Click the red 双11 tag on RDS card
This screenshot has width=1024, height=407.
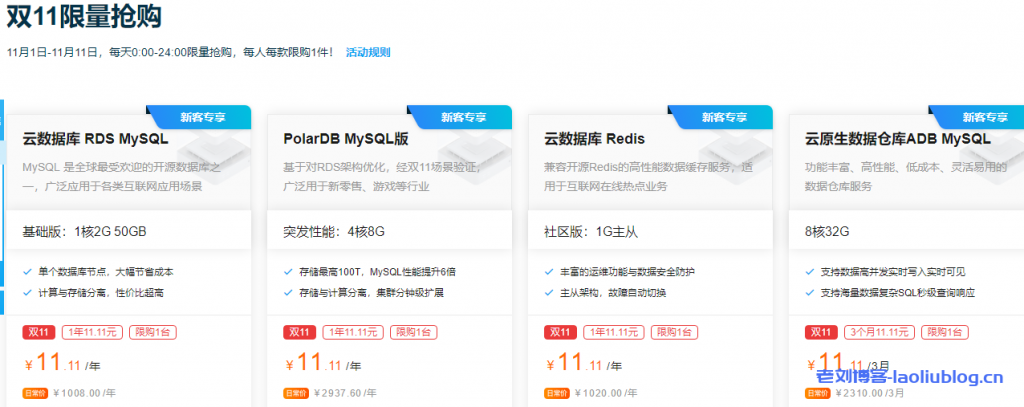38,332
